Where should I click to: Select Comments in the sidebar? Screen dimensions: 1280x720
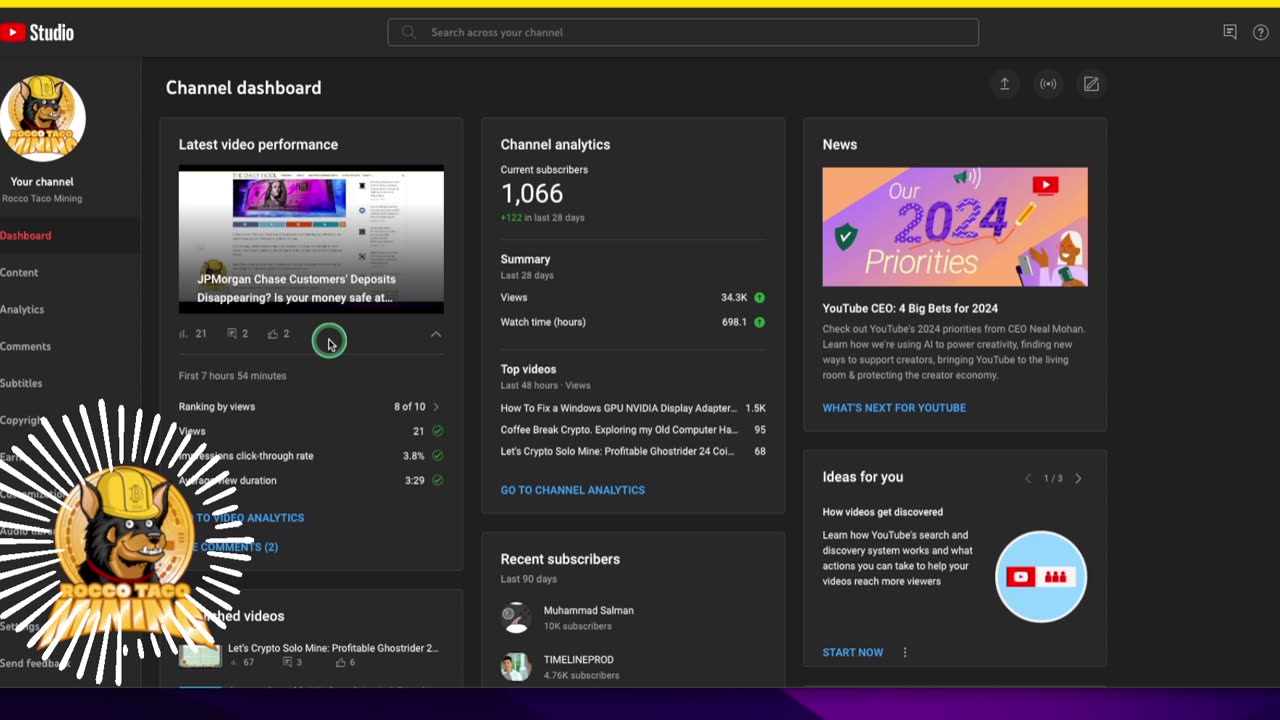pos(25,347)
